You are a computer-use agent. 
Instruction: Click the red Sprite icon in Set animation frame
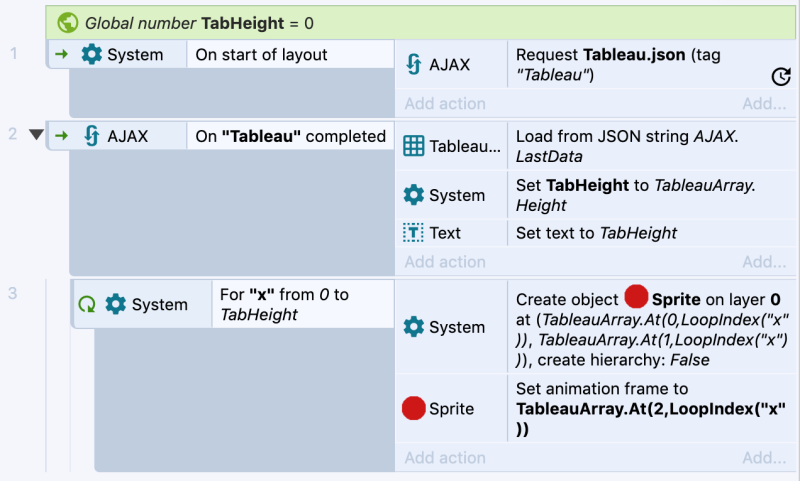[x=414, y=408]
